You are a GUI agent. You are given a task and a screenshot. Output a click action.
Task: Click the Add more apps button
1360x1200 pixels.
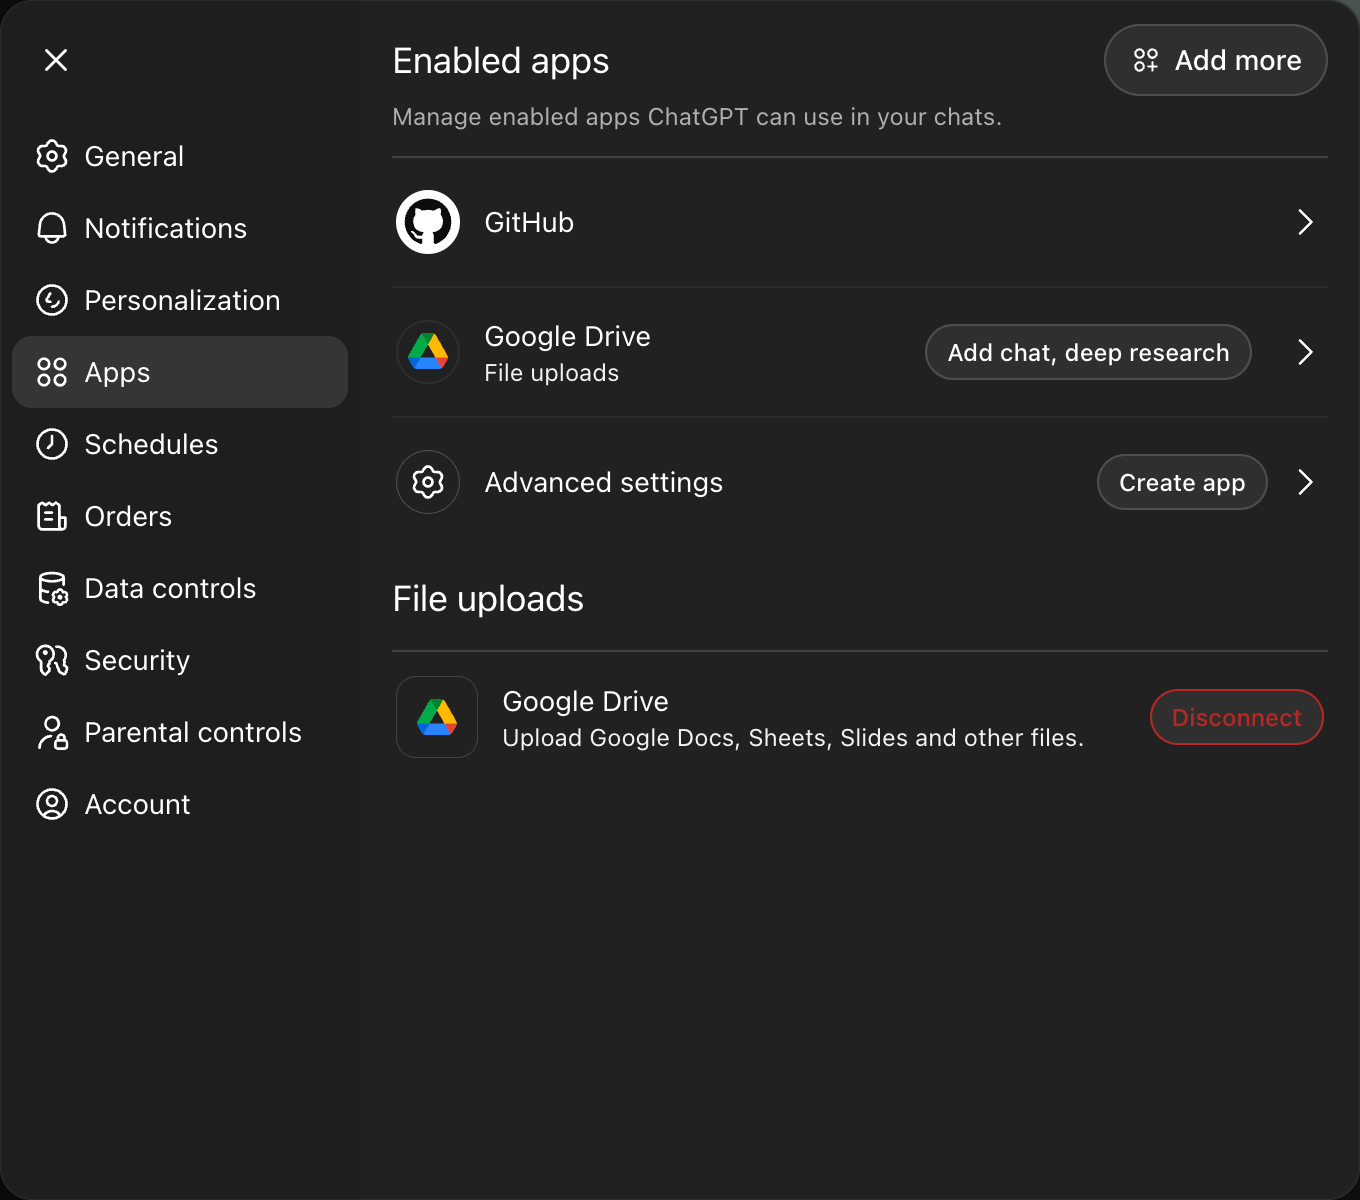pyautogui.click(x=1215, y=60)
